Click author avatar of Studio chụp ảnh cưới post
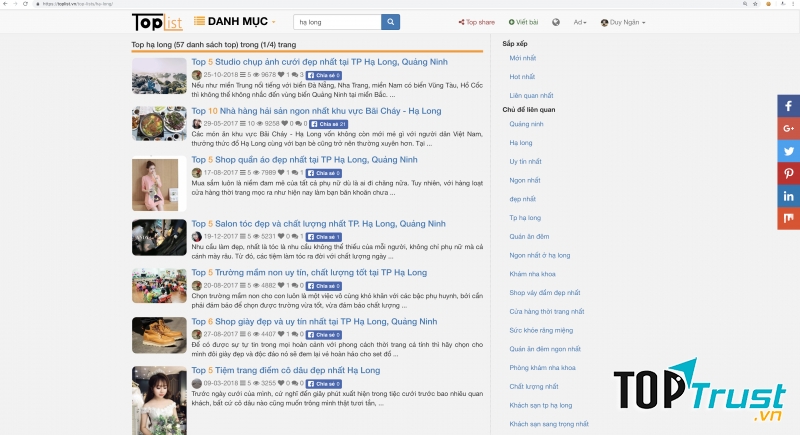Screen dimensions: 800x435 coord(196,75)
